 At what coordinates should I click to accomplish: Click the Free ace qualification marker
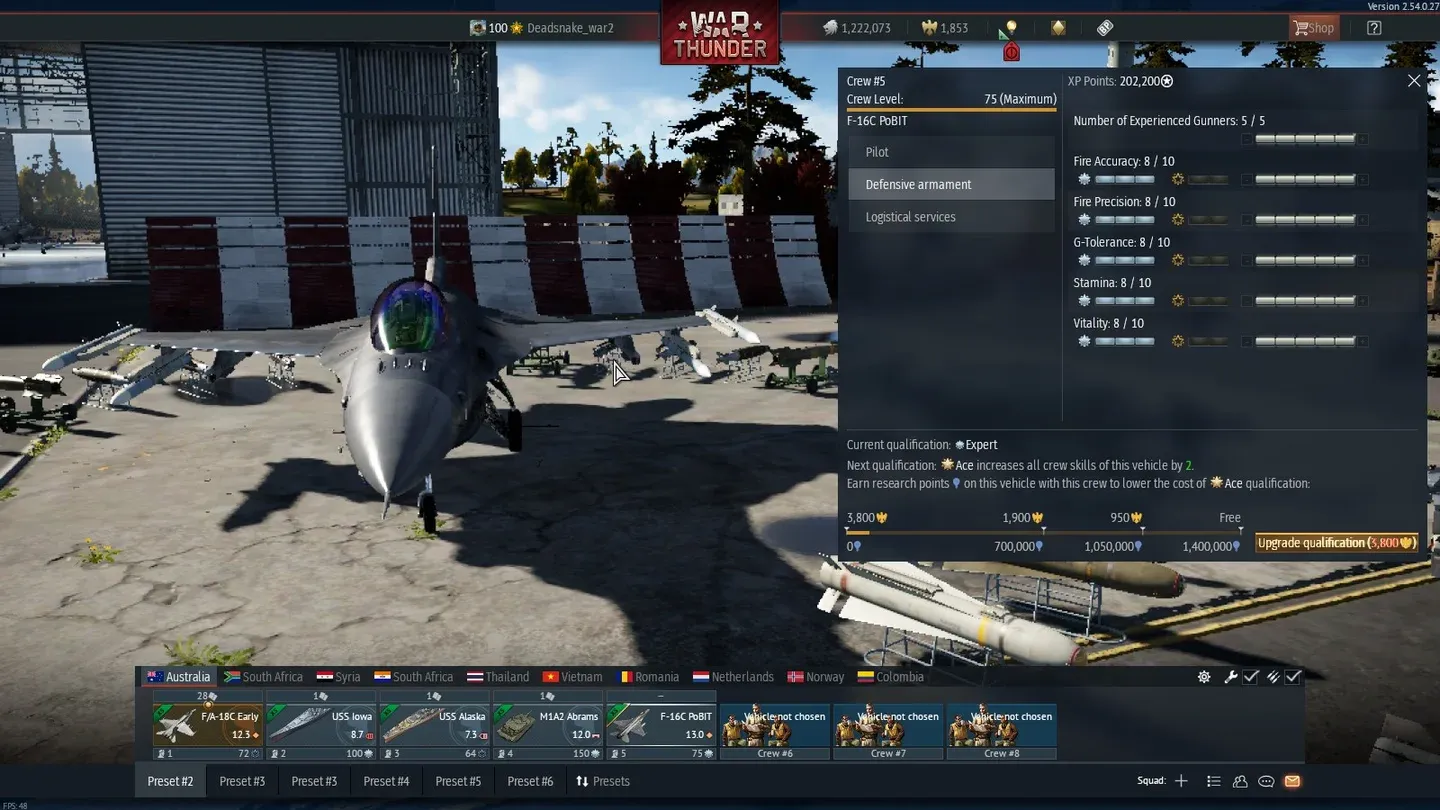point(1230,517)
